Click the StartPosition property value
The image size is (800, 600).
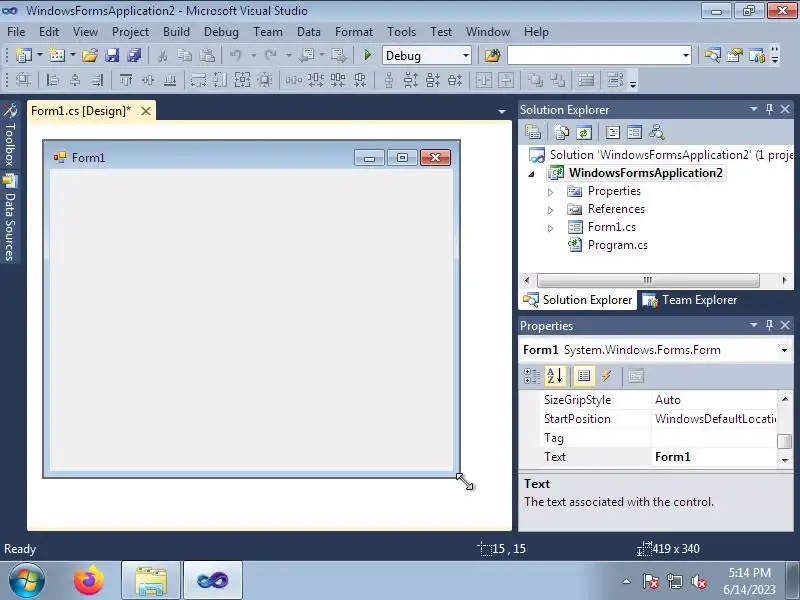[715, 419]
